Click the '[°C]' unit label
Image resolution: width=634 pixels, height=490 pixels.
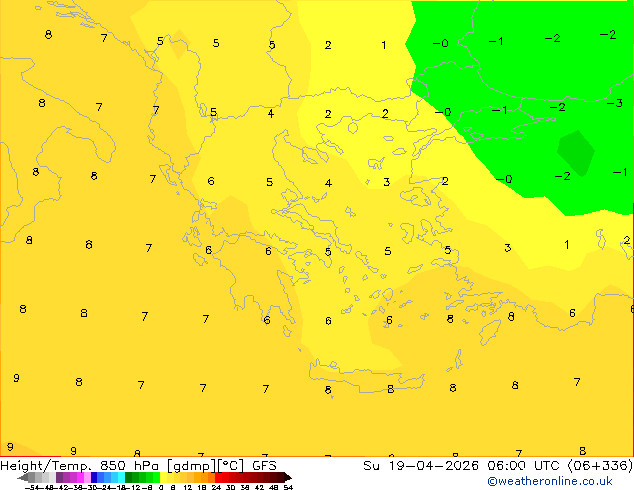point(231,466)
